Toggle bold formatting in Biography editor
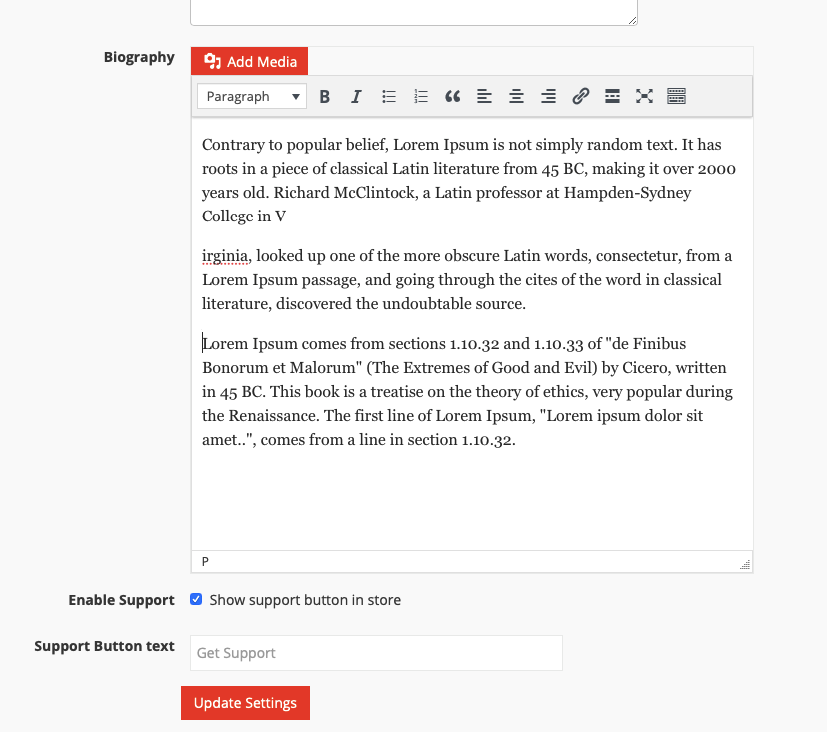Viewport: 827px width, 732px height. [x=325, y=97]
